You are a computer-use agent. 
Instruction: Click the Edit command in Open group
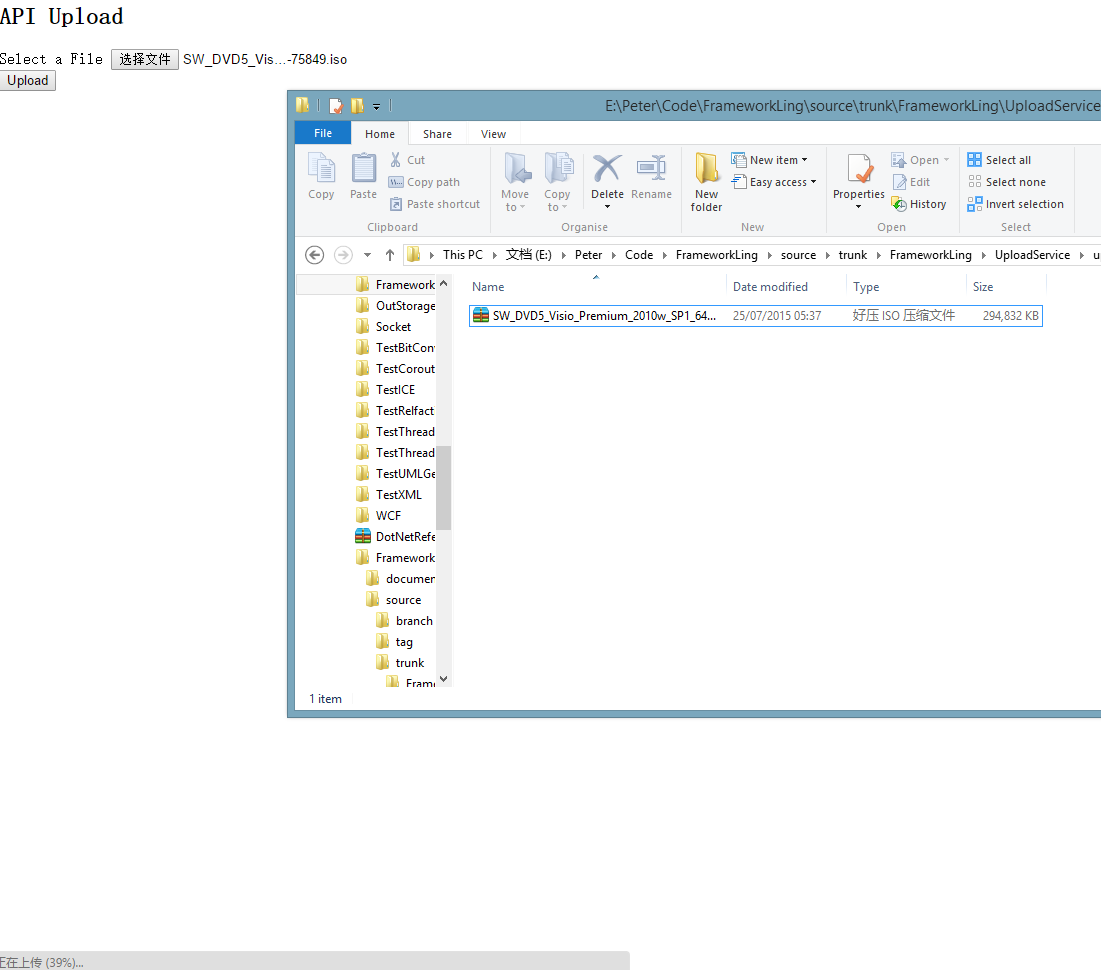[x=911, y=182]
